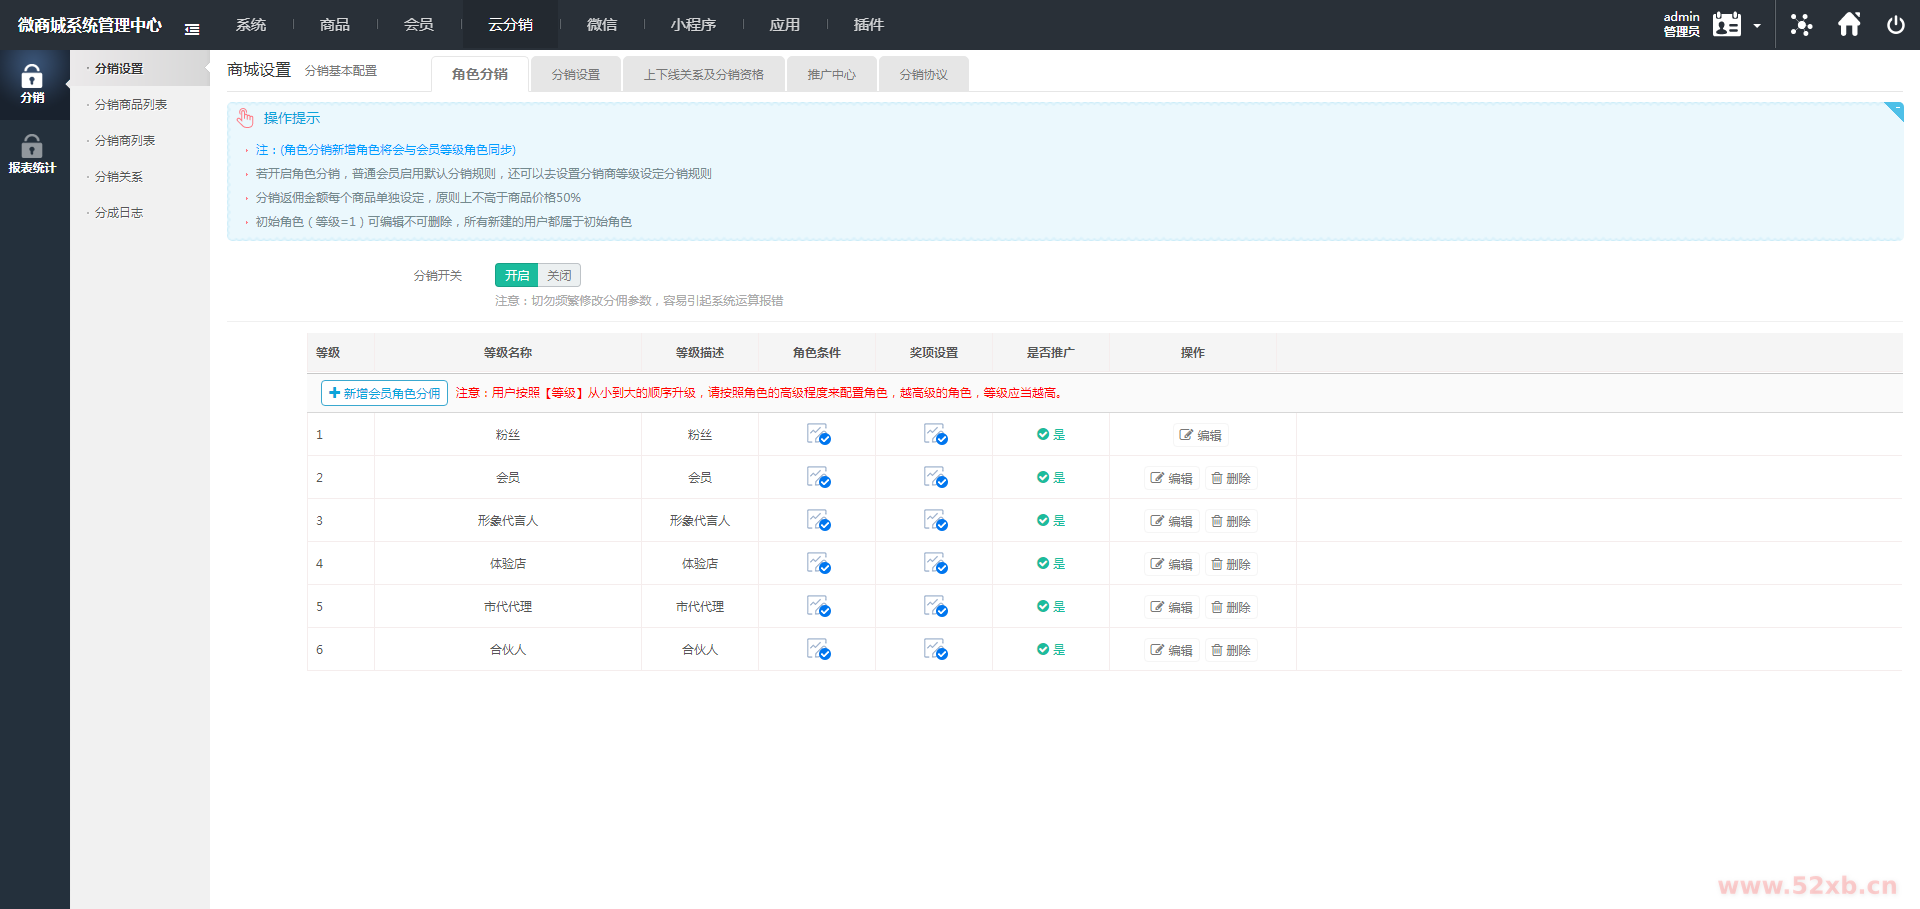Expand the admin account dropdown arrow
Screen dimensions: 1920x909
tap(1757, 26)
